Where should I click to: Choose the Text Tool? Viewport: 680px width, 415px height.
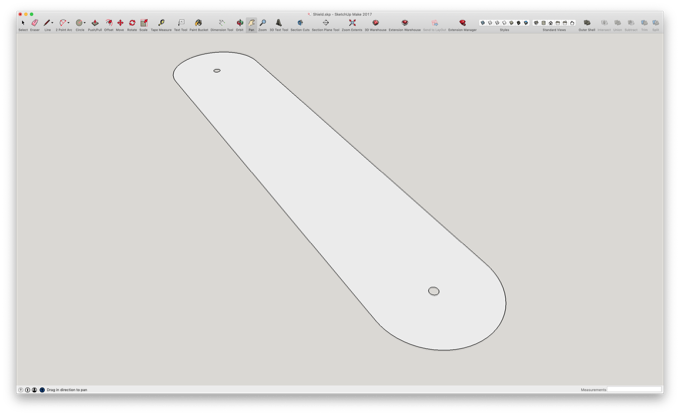tap(181, 23)
